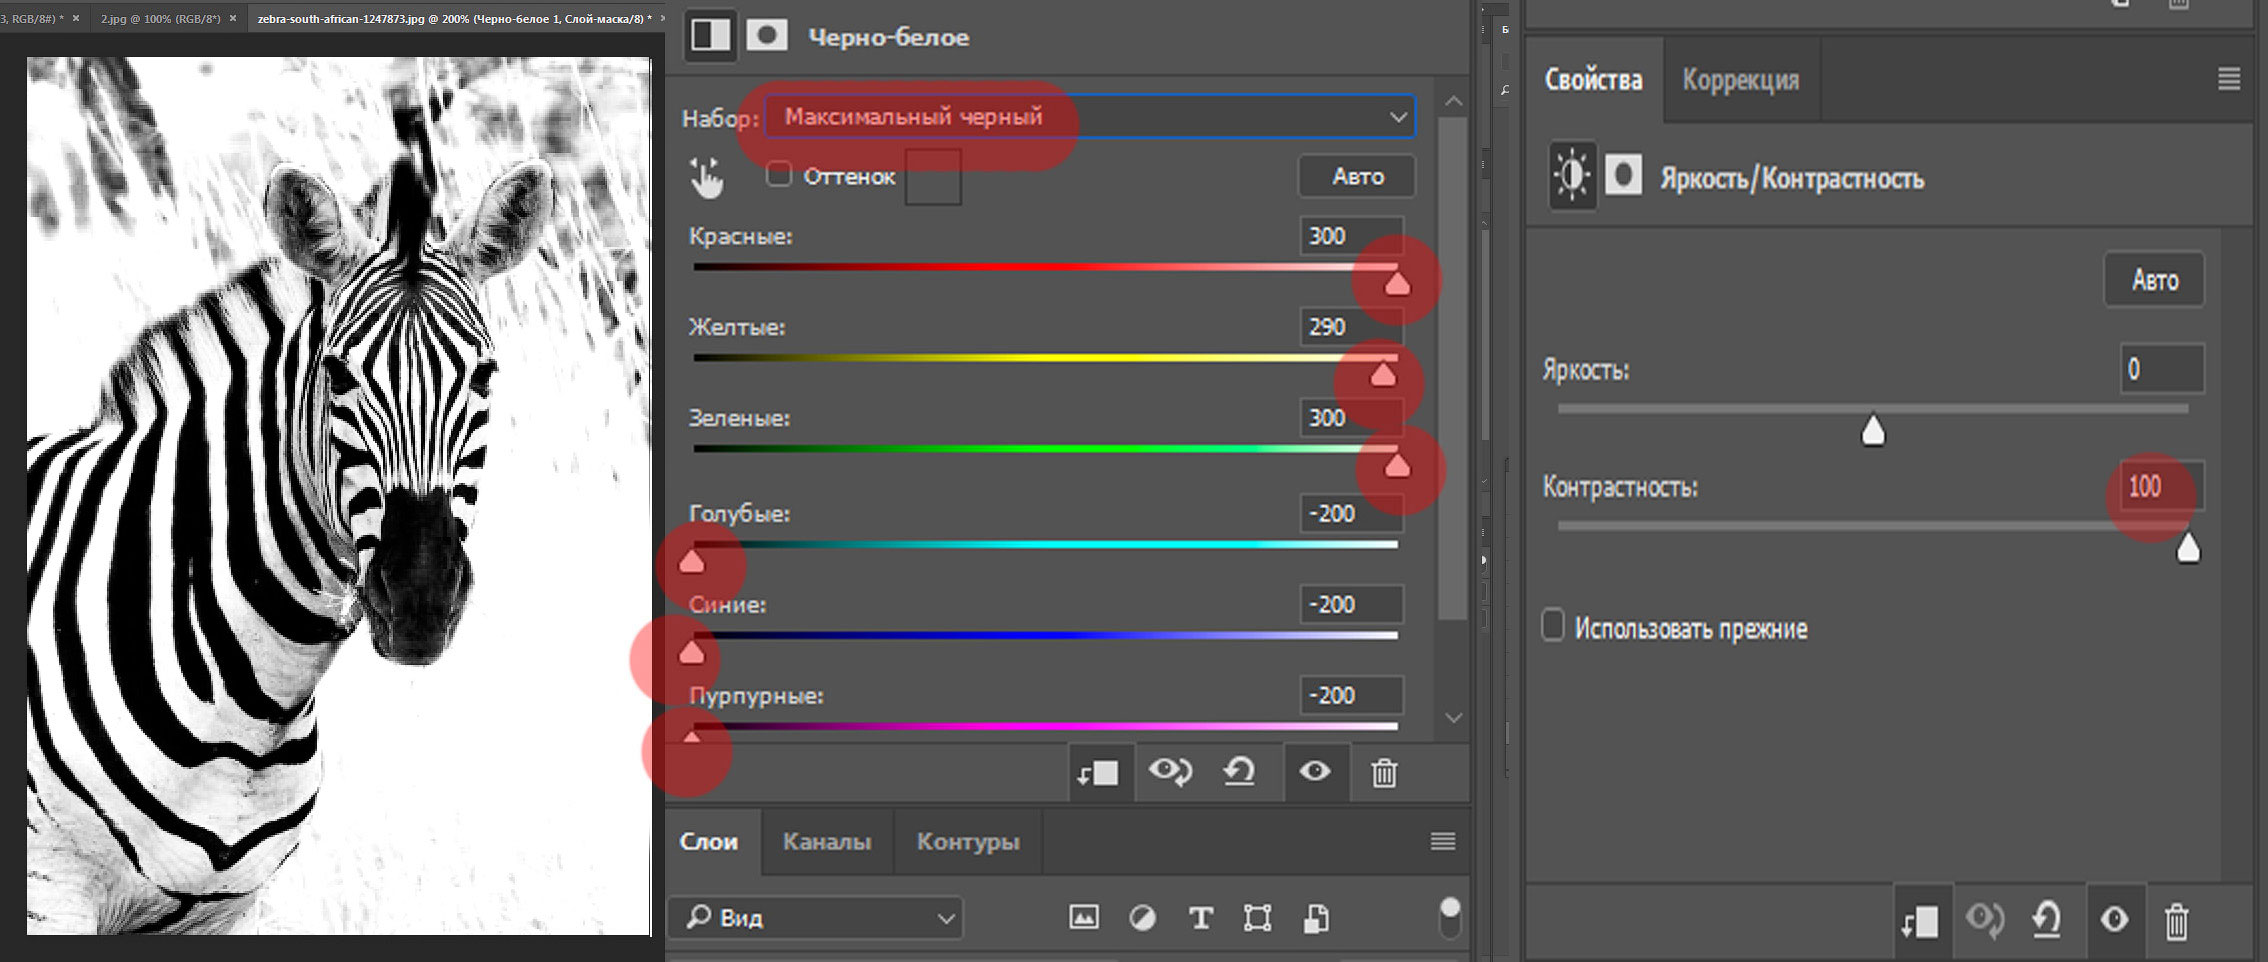The height and width of the screenshot is (962, 2268).
Task: Open the Набор preset dropdown
Action: click(1090, 116)
